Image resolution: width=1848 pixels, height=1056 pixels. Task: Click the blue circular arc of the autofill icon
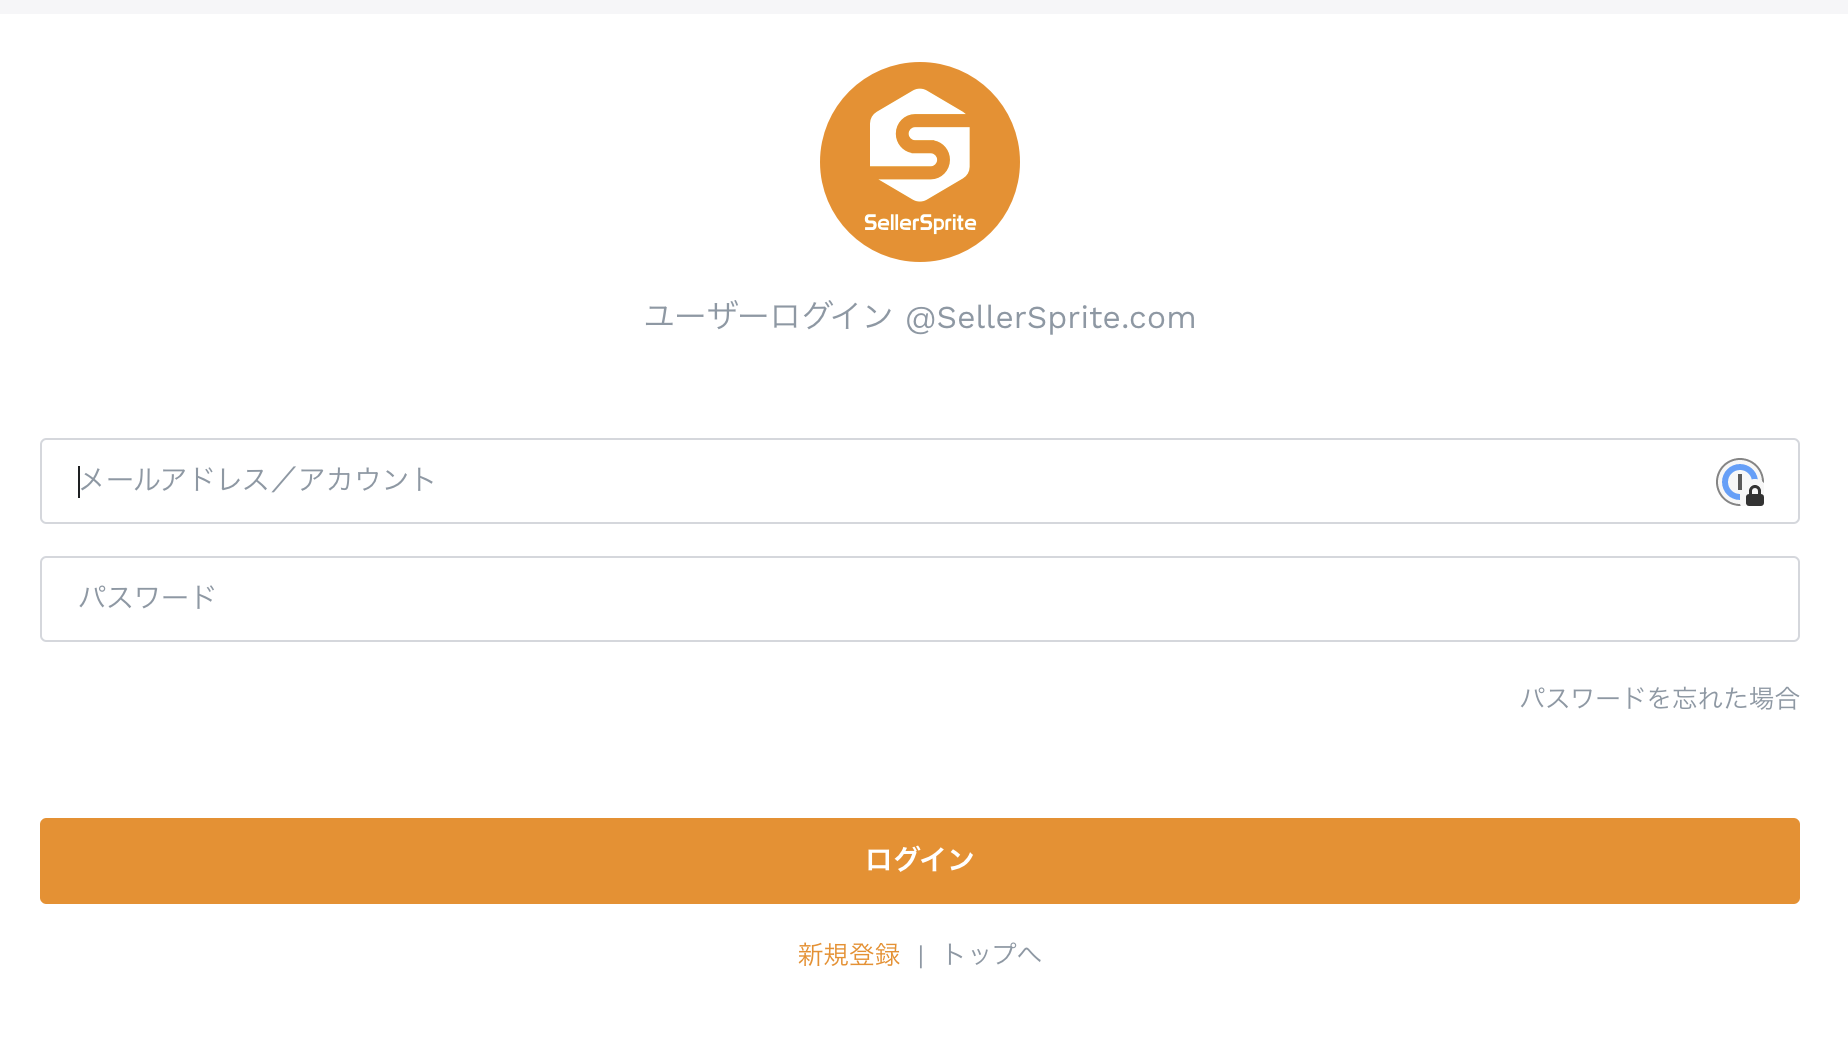coord(1730,480)
